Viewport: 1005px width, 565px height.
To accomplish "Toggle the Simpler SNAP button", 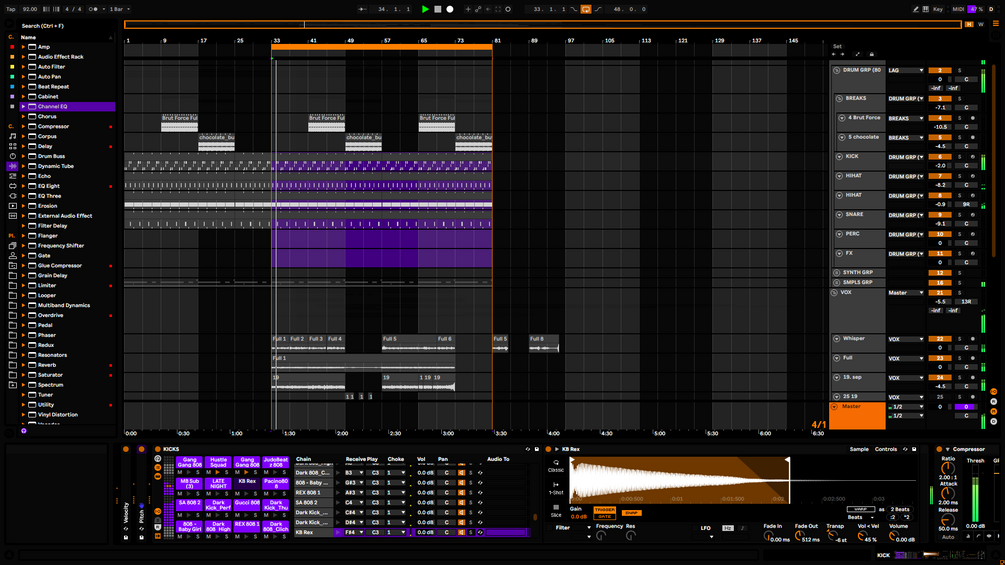I will [631, 512].
